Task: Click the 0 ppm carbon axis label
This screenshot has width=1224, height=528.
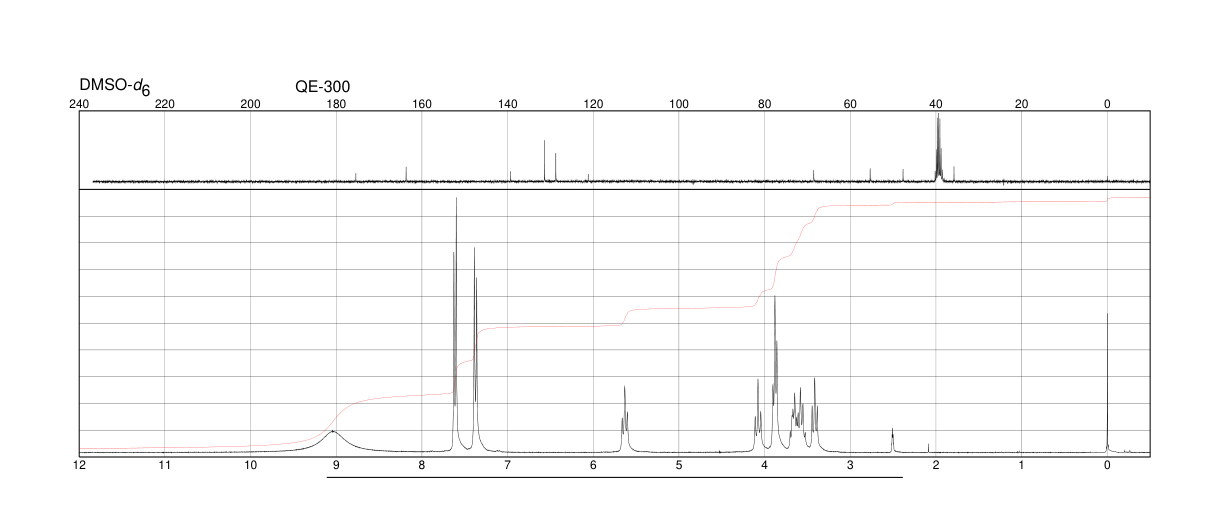Action: click(x=1107, y=104)
